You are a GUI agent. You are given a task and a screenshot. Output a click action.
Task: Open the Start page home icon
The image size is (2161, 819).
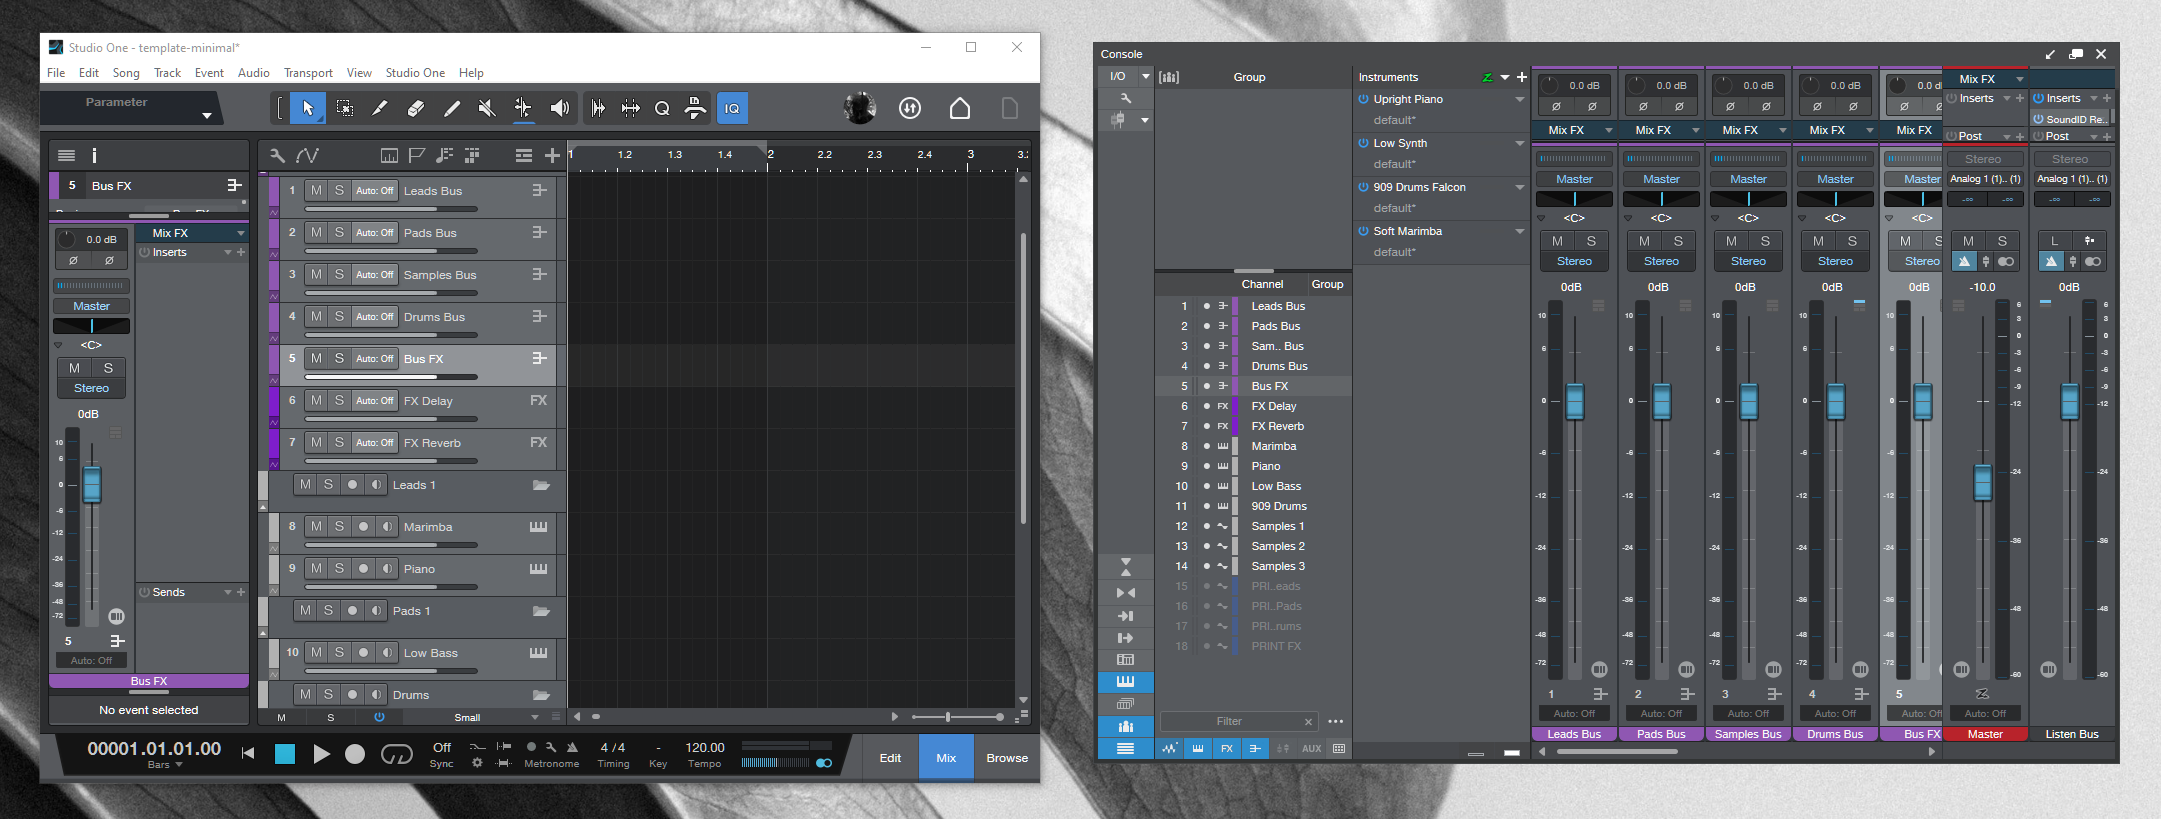pos(960,108)
